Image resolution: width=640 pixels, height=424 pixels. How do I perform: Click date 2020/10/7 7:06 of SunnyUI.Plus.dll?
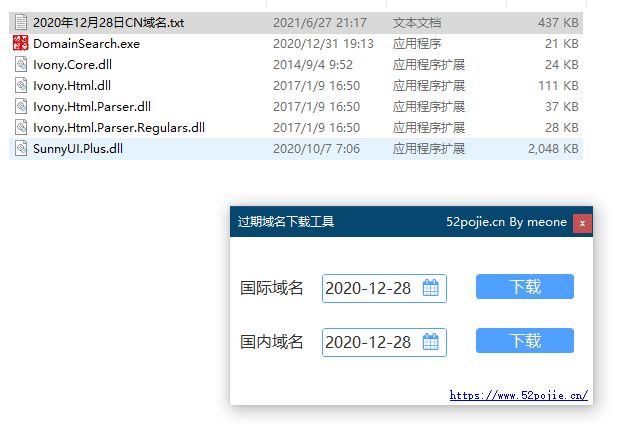316,149
